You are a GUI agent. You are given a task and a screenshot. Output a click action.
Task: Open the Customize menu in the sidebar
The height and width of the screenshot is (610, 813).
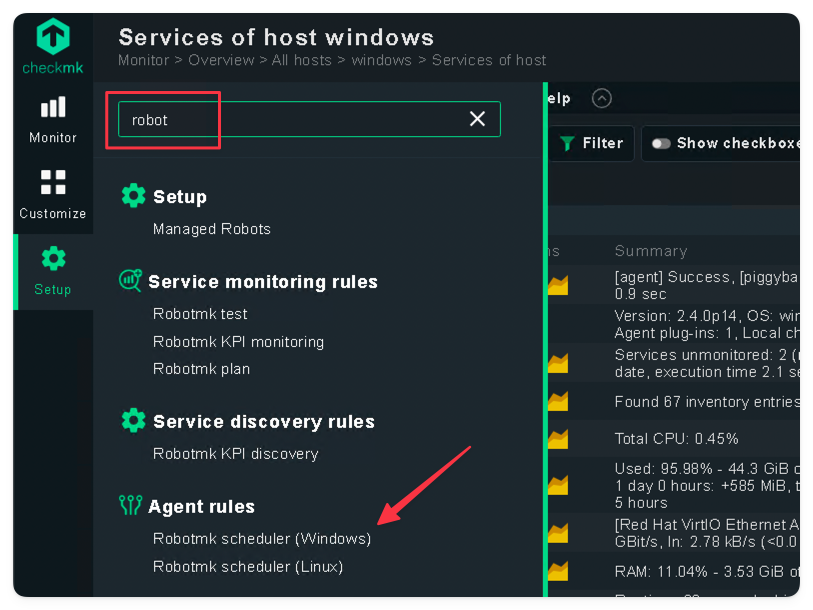53,195
